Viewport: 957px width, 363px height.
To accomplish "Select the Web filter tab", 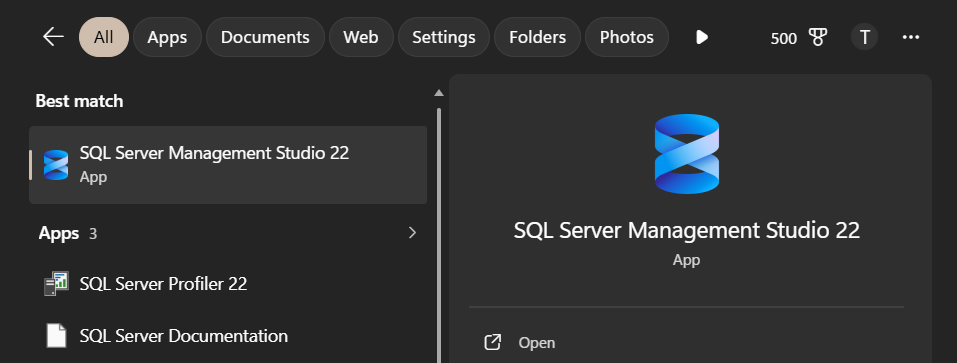I will coord(361,37).
